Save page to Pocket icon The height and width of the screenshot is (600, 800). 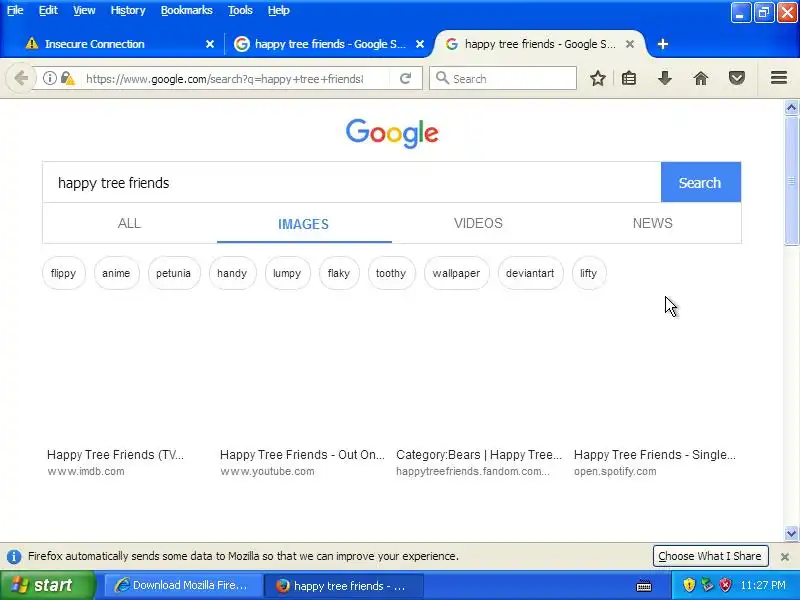tap(737, 78)
